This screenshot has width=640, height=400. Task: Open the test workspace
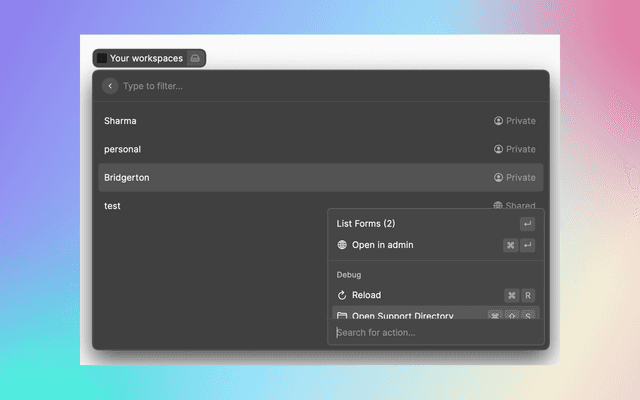pos(112,205)
